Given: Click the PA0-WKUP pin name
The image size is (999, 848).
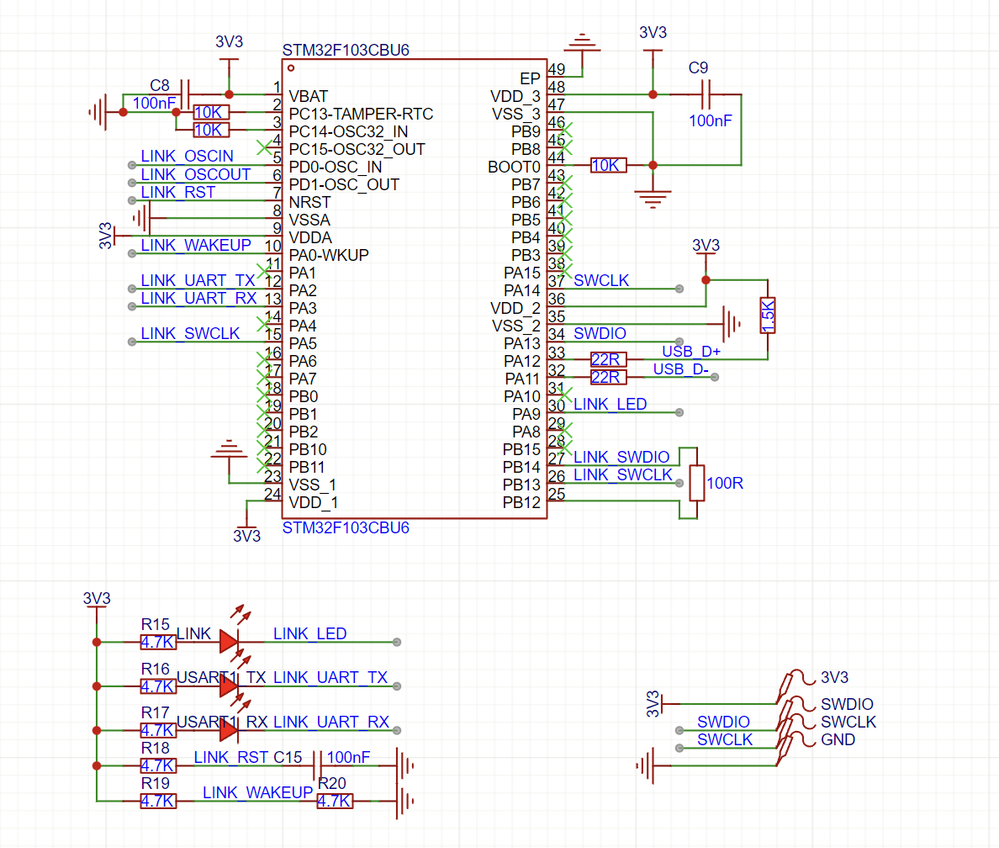Looking at the screenshot, I should click(329, 255).
